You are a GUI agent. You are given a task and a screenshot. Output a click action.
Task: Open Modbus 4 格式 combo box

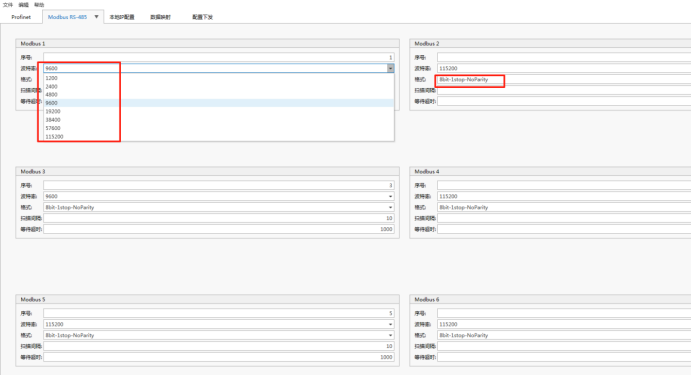(x=564, y=207)
